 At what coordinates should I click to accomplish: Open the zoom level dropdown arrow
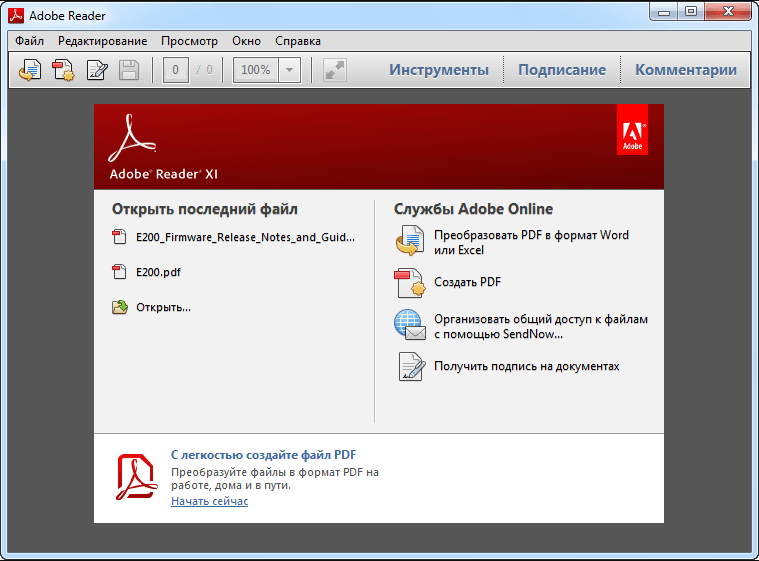(289, 70)
